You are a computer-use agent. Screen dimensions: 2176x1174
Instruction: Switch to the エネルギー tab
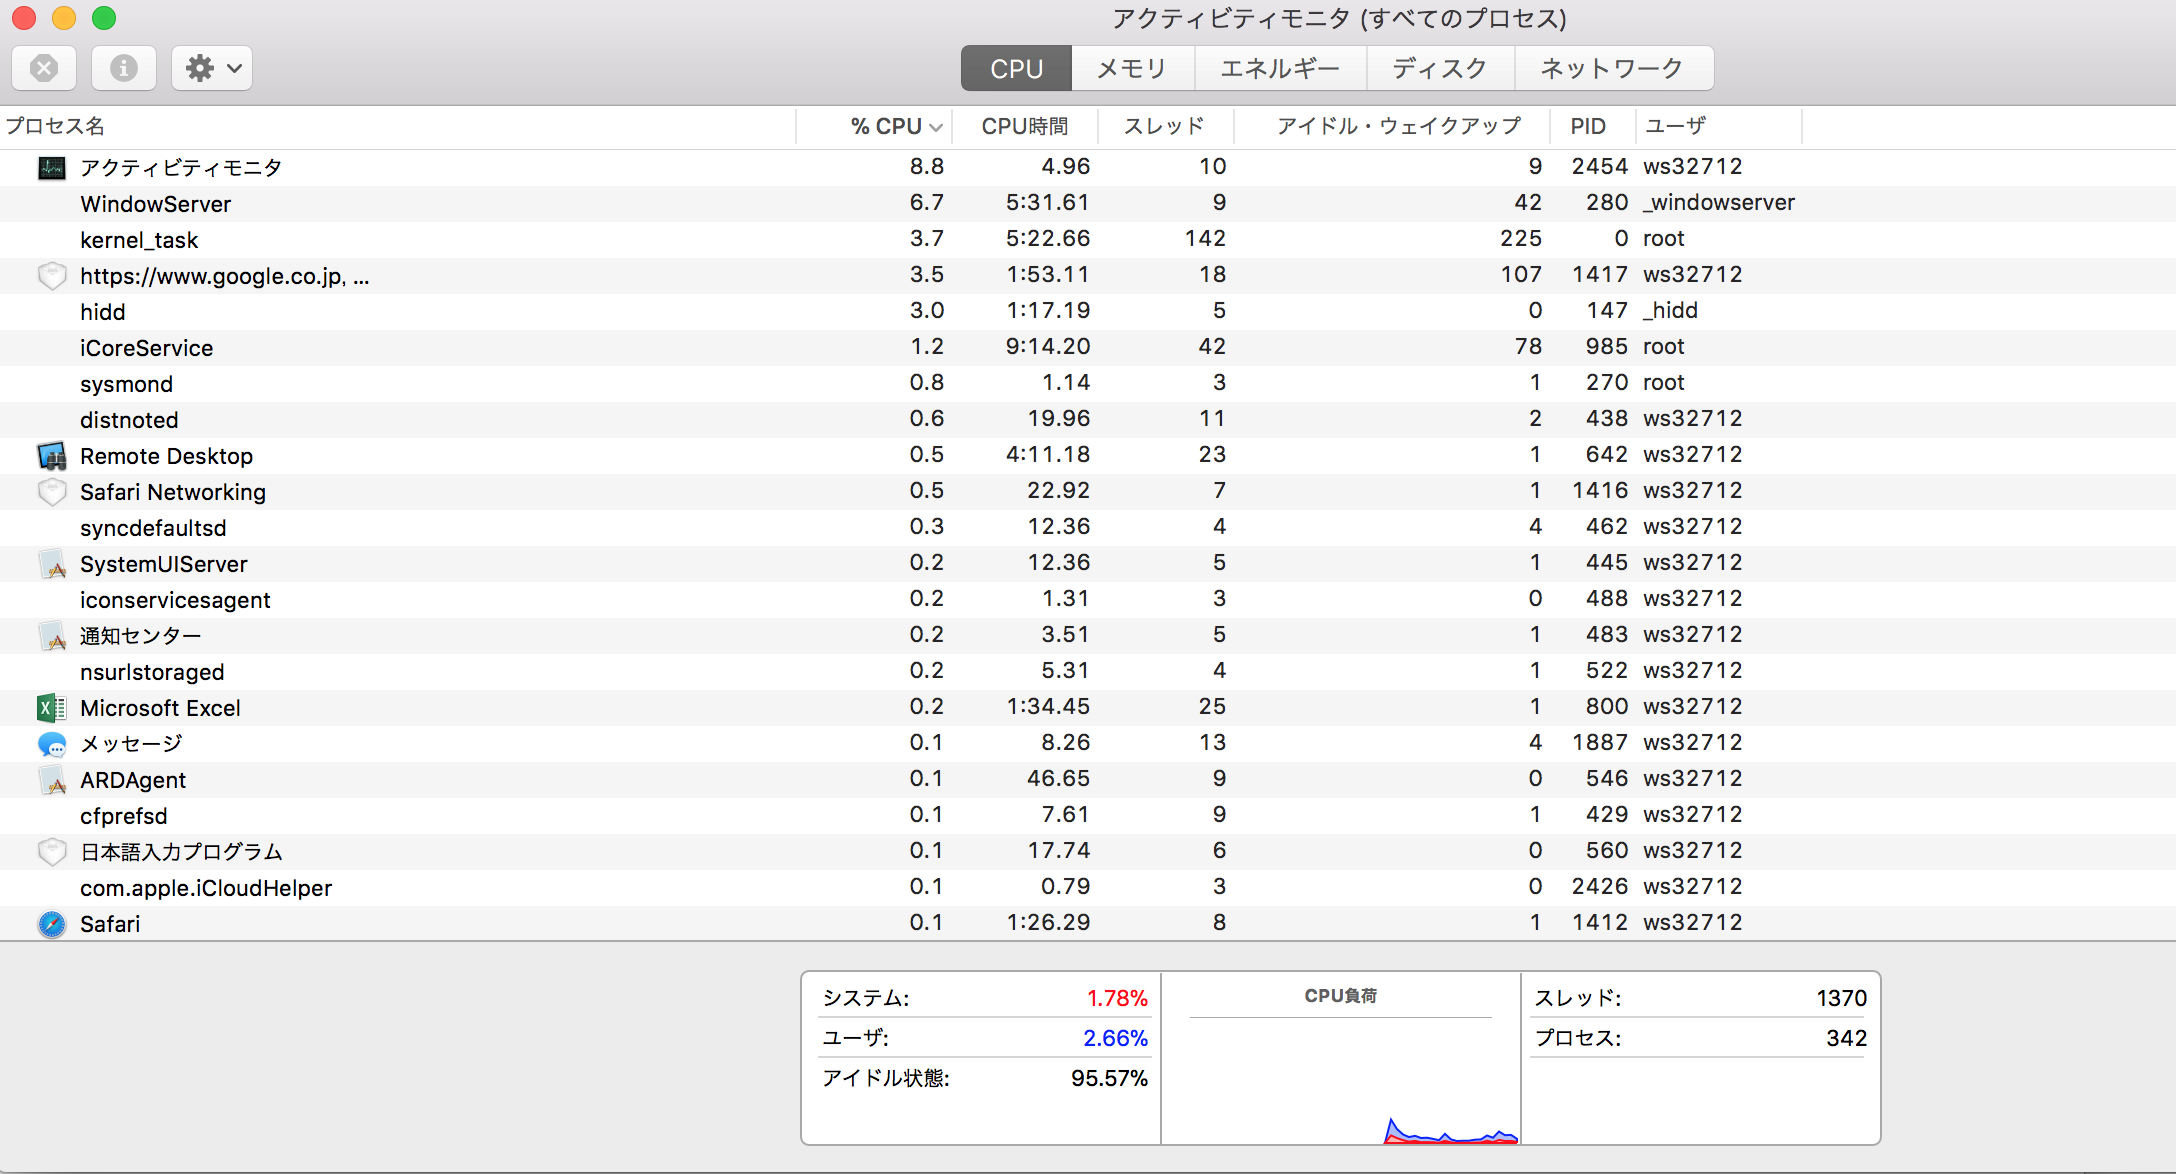[x=1280, y=68]
